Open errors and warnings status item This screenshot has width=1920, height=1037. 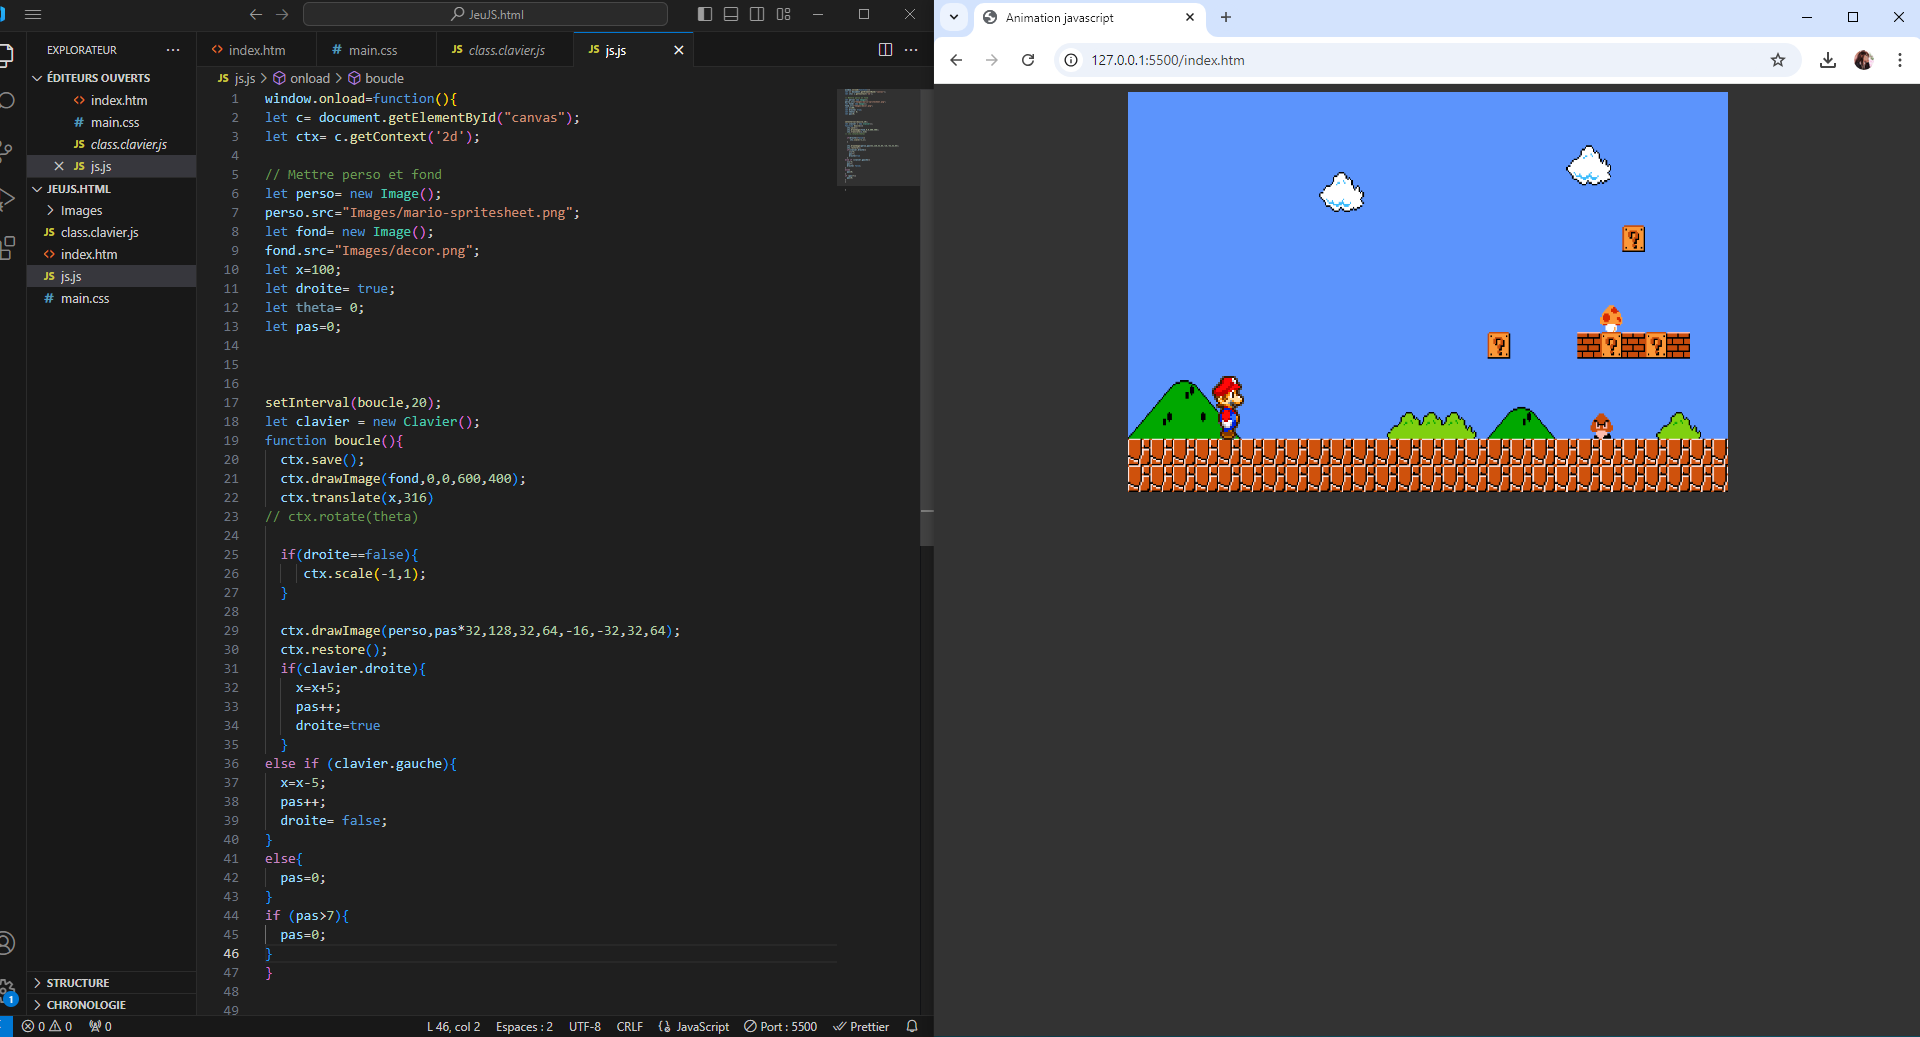tap(47, 1026)
